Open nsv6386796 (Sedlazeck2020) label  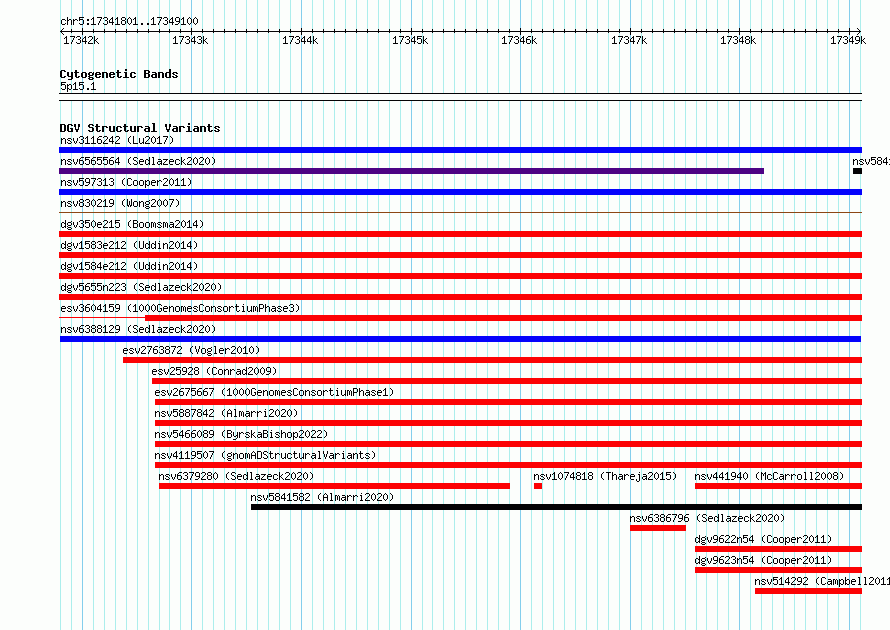point(707,518)
